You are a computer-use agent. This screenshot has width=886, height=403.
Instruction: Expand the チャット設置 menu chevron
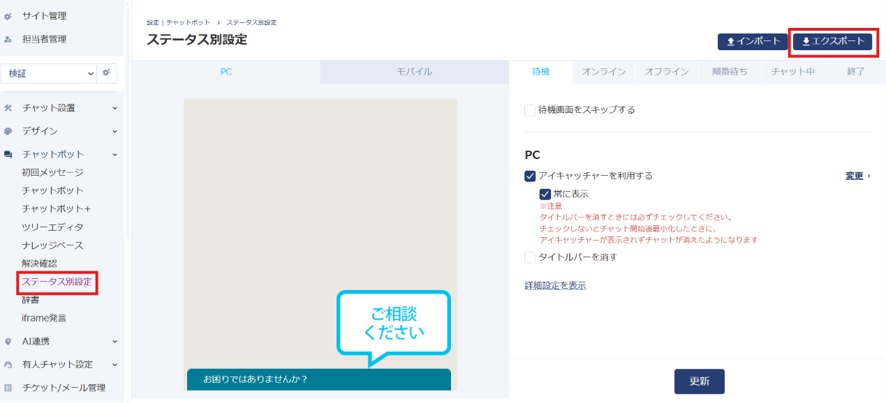pos(115,108)
